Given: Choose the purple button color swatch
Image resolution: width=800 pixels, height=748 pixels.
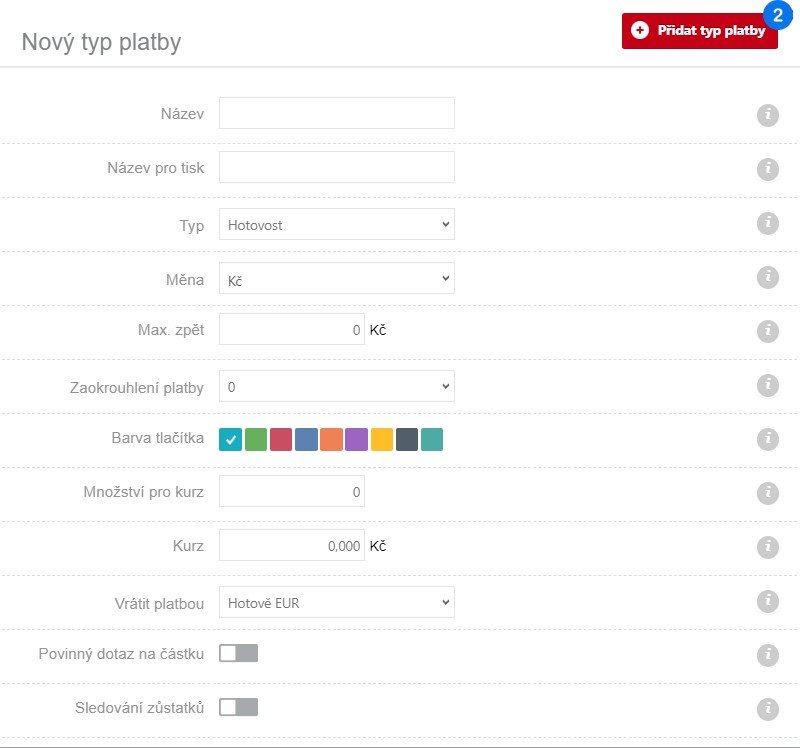Looking at the screenshot, I should [356, 439].
